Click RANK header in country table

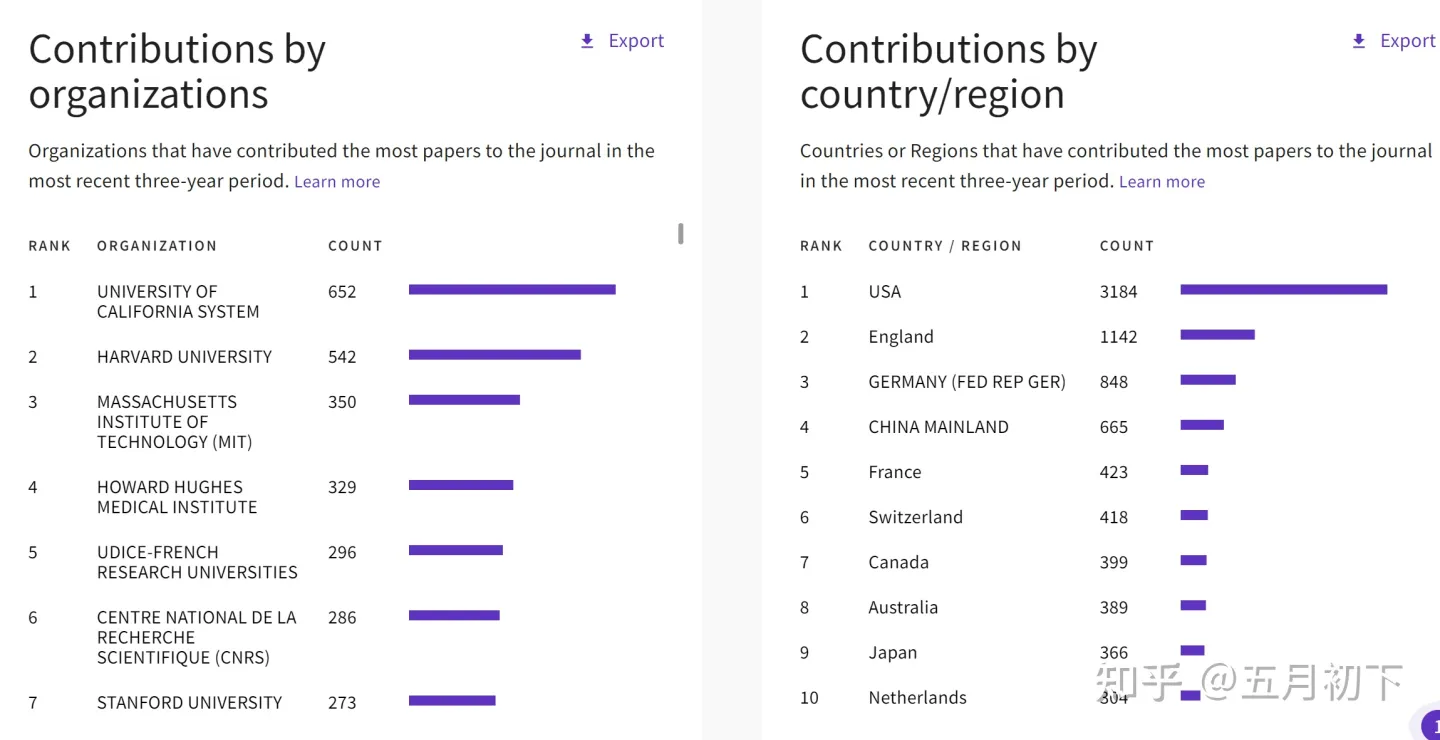click(x=821, y=246)
